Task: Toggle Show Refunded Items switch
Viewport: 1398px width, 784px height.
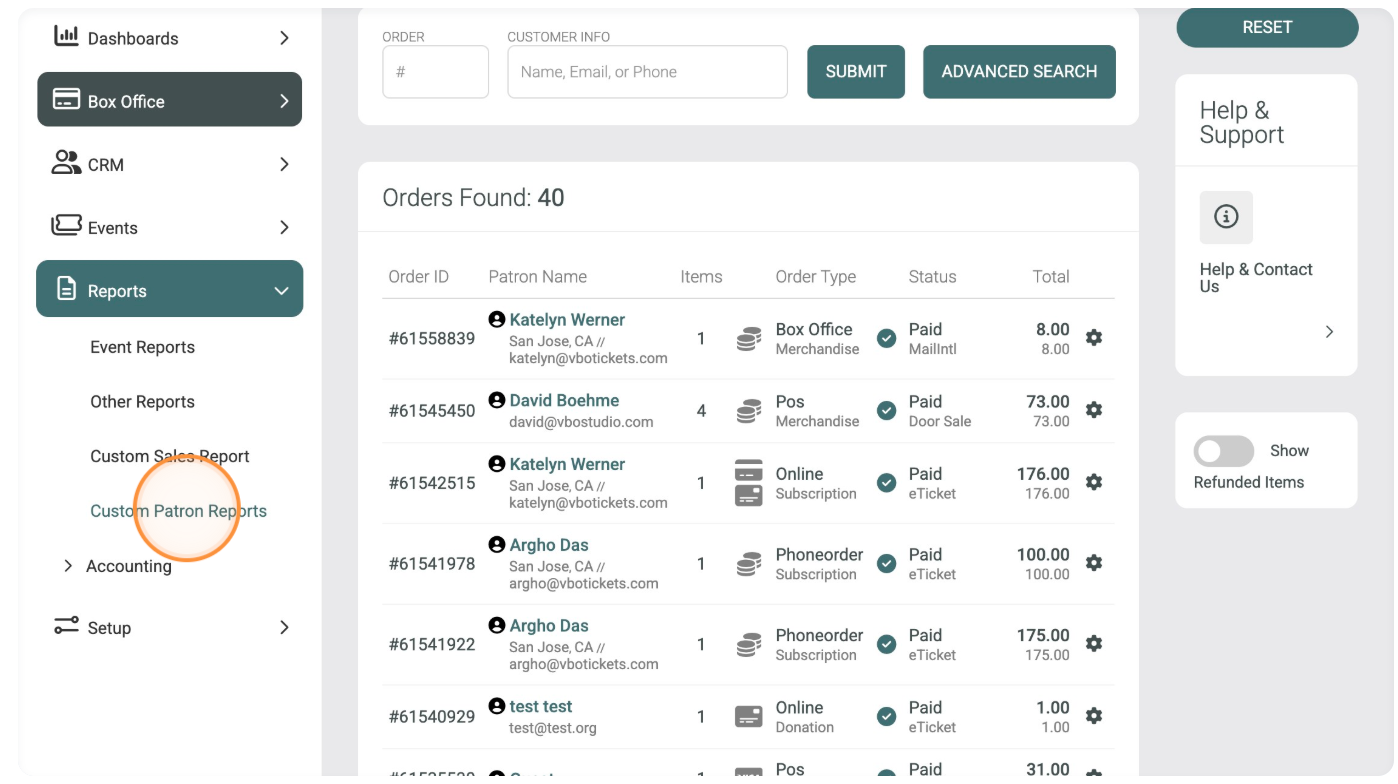Action: tap(1224, 451)
